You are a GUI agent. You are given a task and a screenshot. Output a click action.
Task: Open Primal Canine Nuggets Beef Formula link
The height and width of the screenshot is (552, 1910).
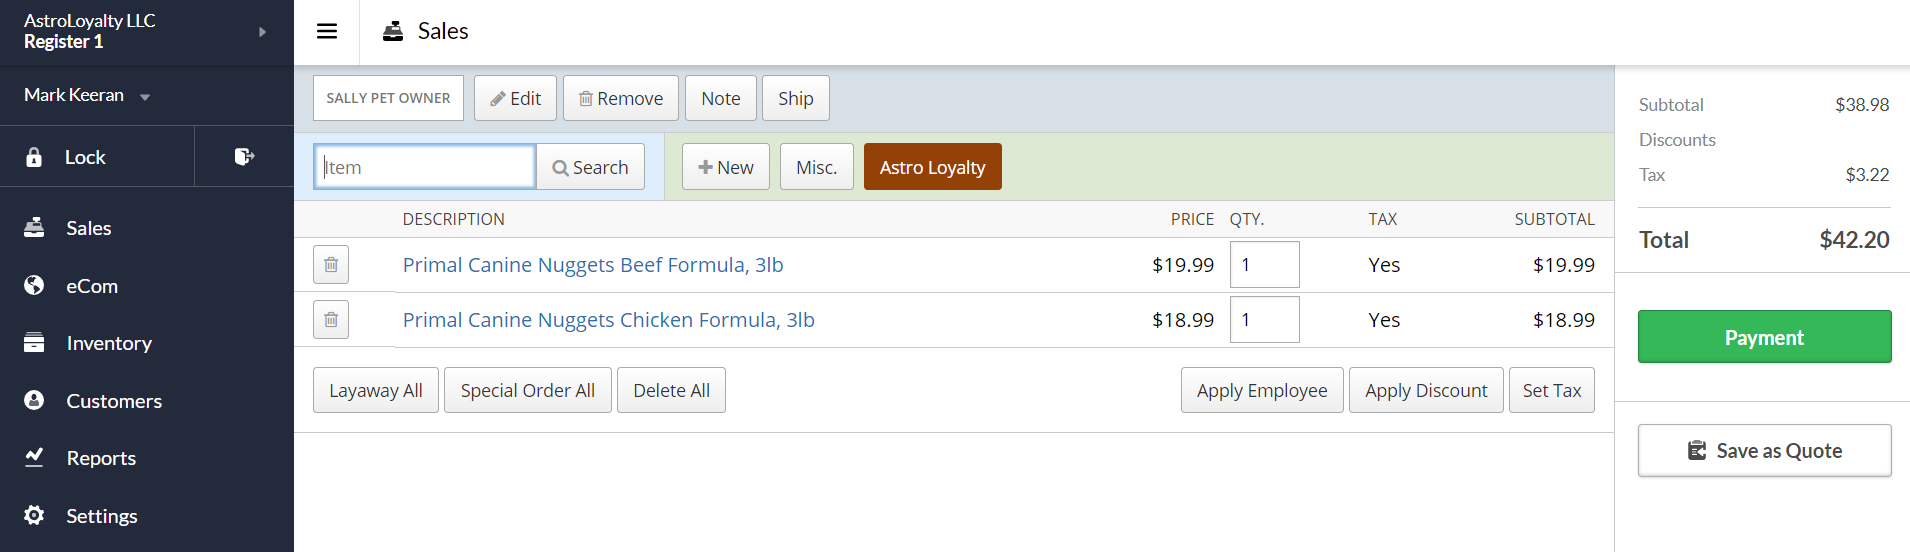592,265
